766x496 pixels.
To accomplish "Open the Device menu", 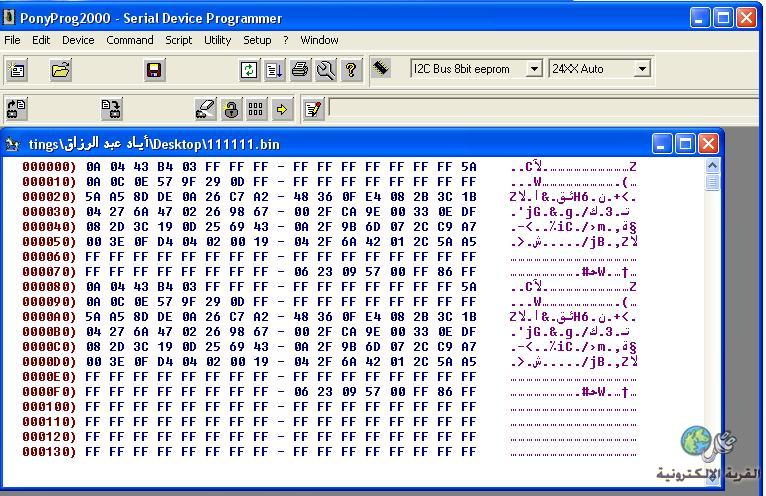I will click(x=78, y=40).
